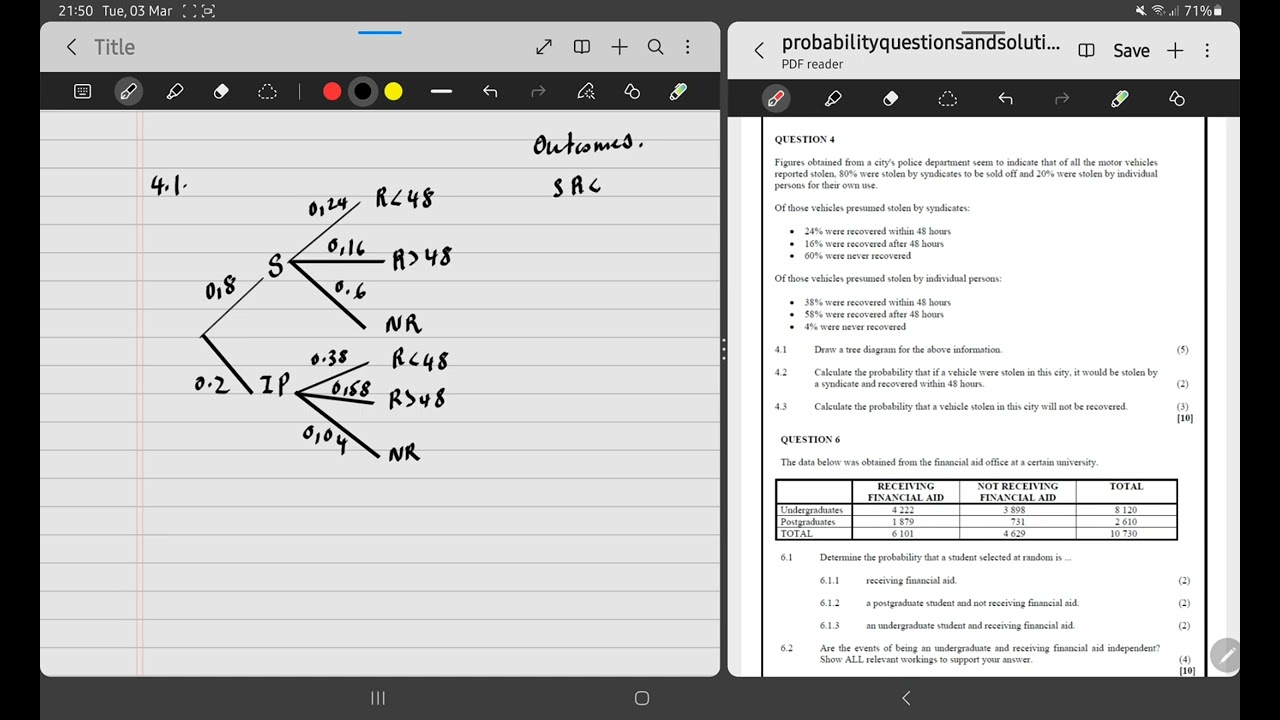This screenshot has height=720, width=1280.
Task: Open reading mode in the PDF reader
Action: [x=1087, y=50]
